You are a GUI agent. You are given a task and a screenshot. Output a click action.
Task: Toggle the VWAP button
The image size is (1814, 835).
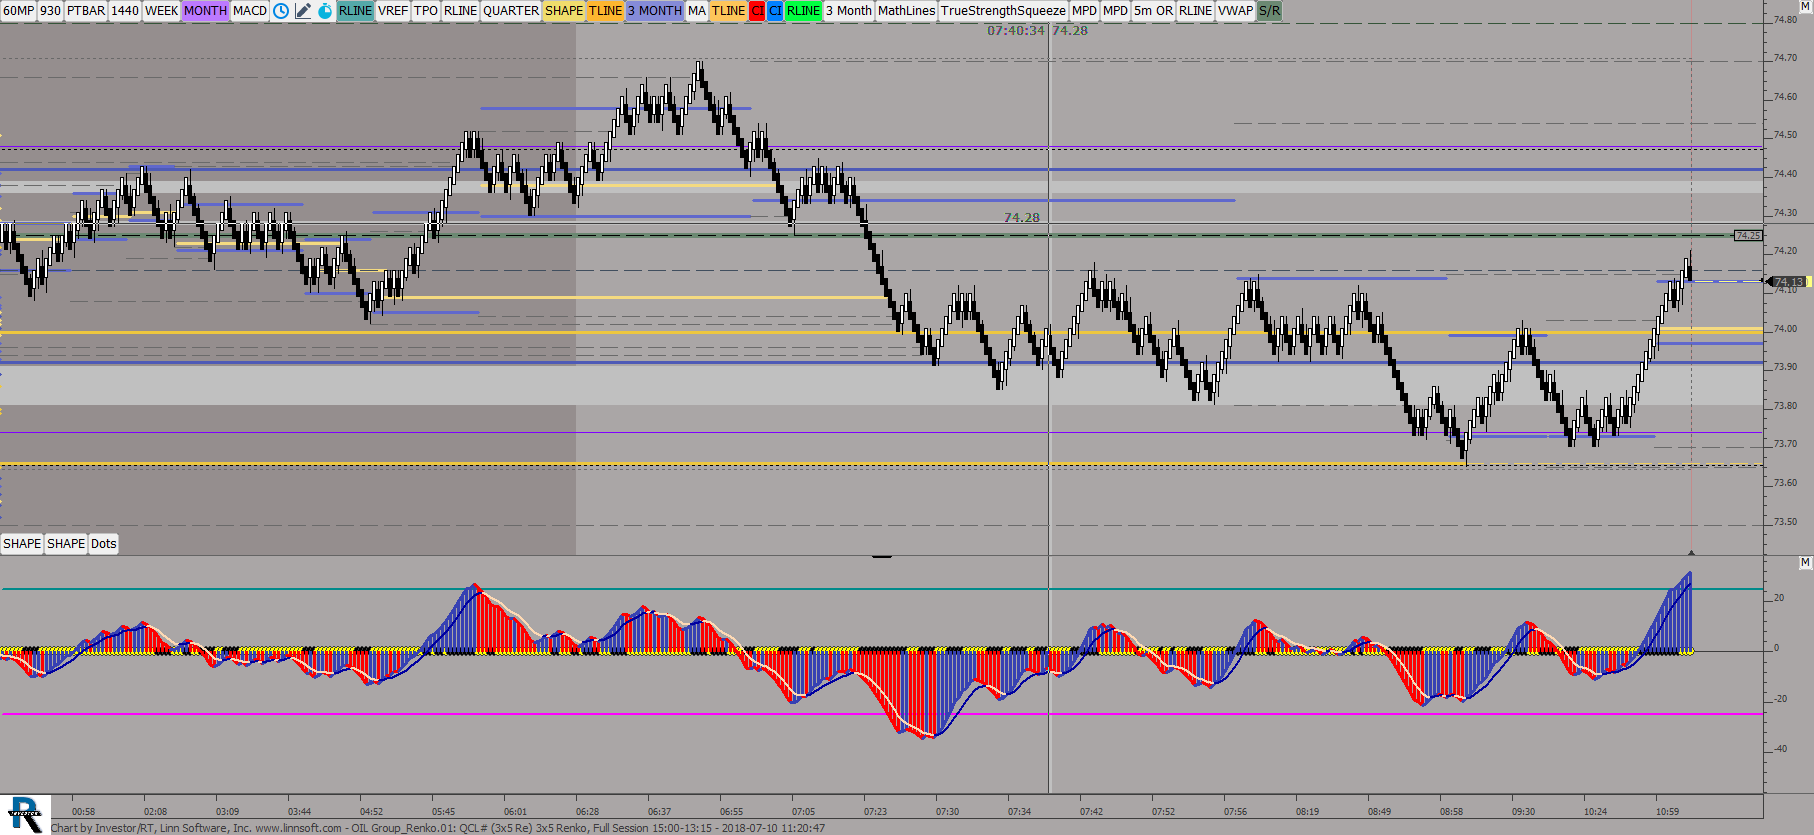point(1235,11)
